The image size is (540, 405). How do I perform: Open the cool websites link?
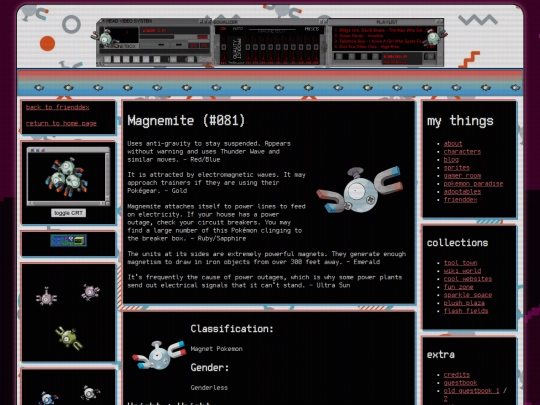[x=468, y=279]
